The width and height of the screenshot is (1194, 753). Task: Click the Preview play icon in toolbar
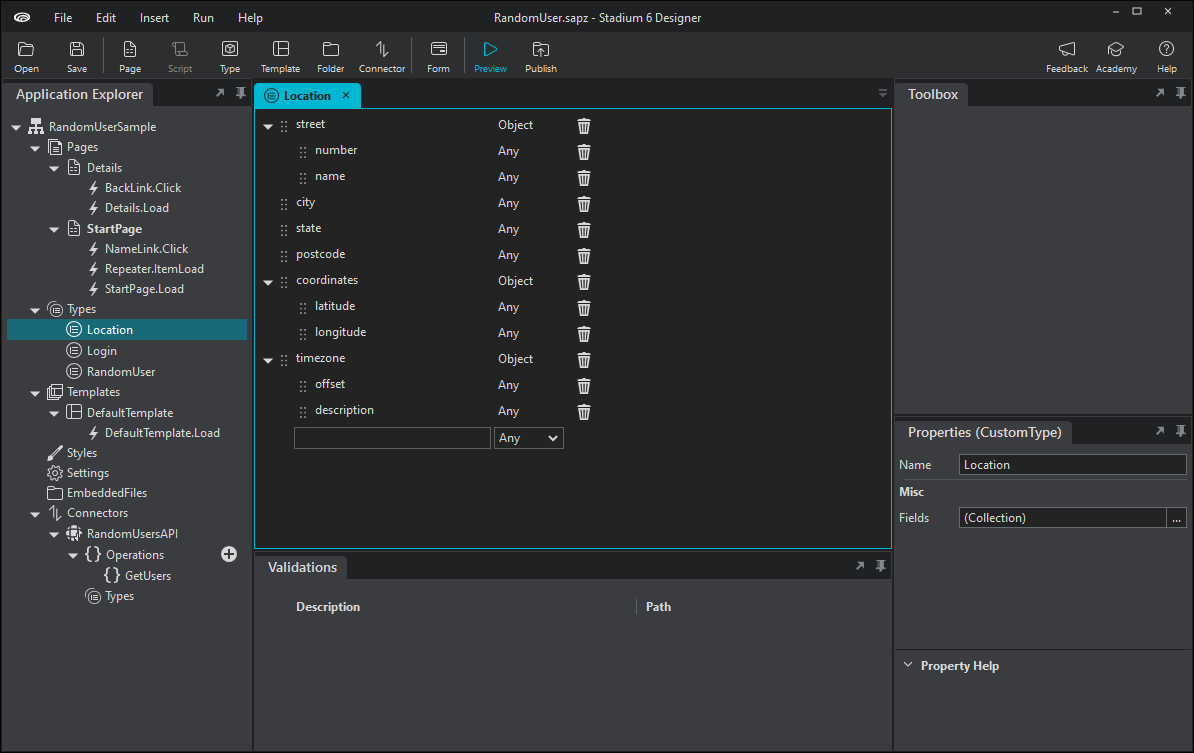[x=490, y=49]
